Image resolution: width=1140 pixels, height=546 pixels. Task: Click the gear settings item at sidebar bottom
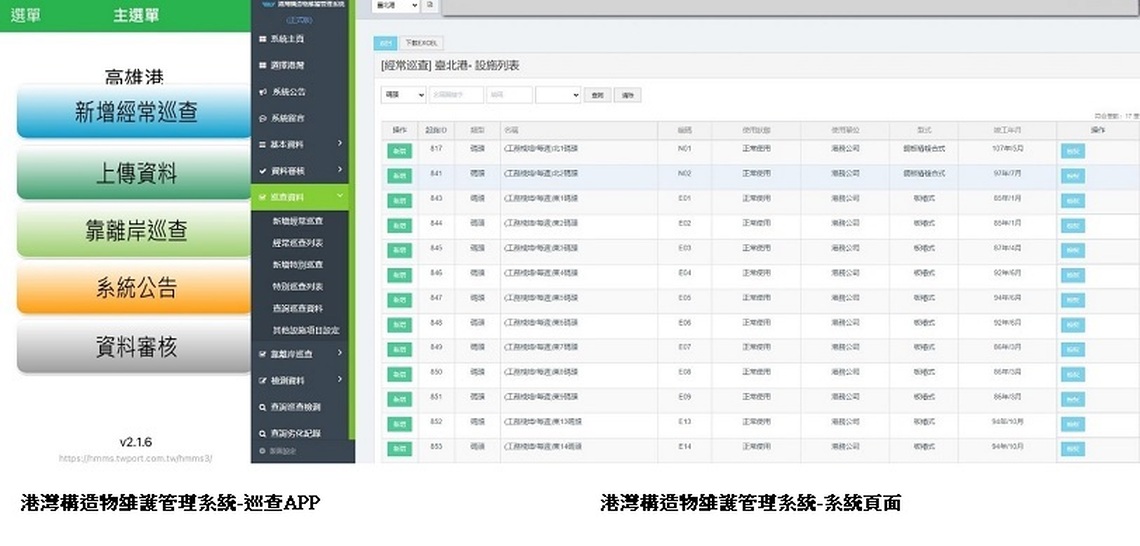pos(276,451)
